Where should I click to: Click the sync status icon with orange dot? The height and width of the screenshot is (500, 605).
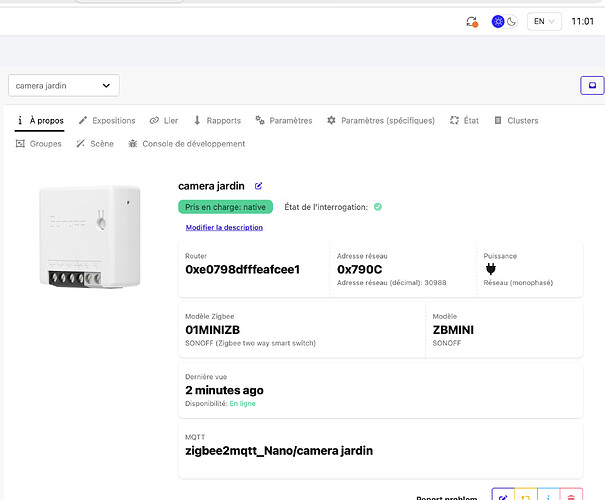pyautogui.click(x=472, y=22)
